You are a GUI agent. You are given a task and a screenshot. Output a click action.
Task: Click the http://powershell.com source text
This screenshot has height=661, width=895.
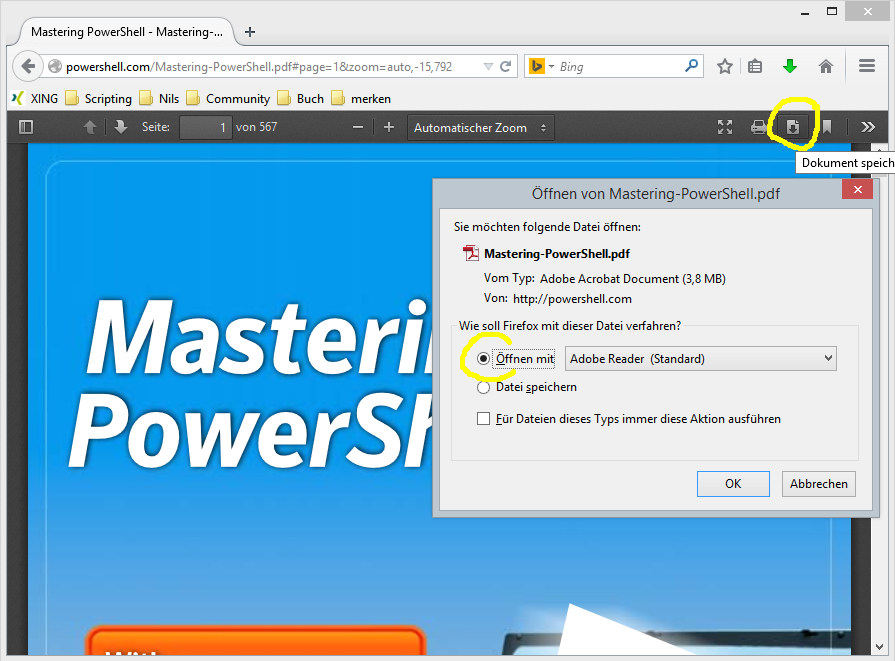tap(572, 299)
